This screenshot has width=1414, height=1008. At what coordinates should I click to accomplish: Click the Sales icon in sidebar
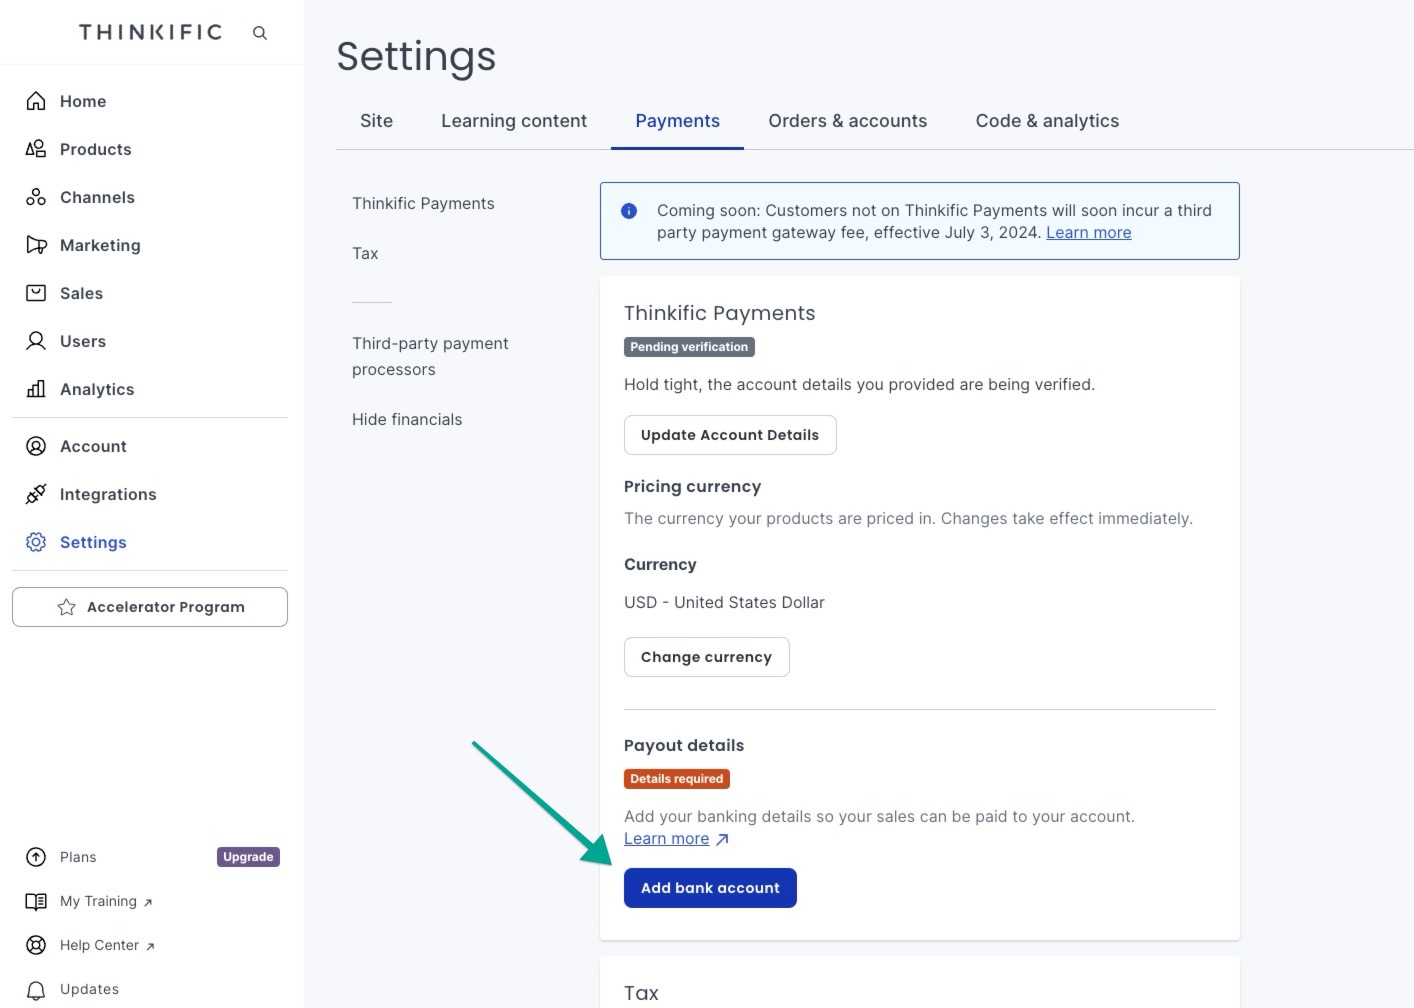[x=36, y=293]
